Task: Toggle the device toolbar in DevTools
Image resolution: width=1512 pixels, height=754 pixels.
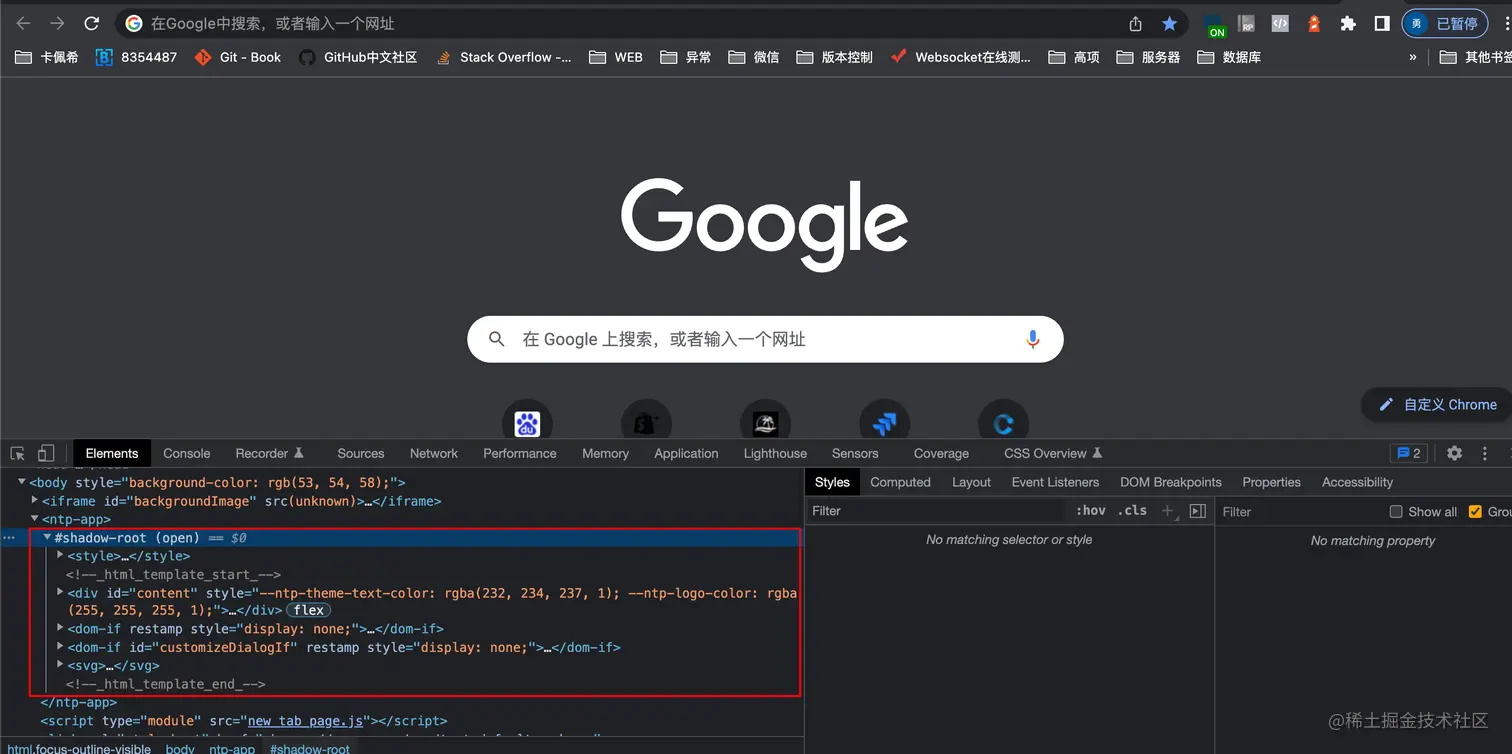Action: 46,453
